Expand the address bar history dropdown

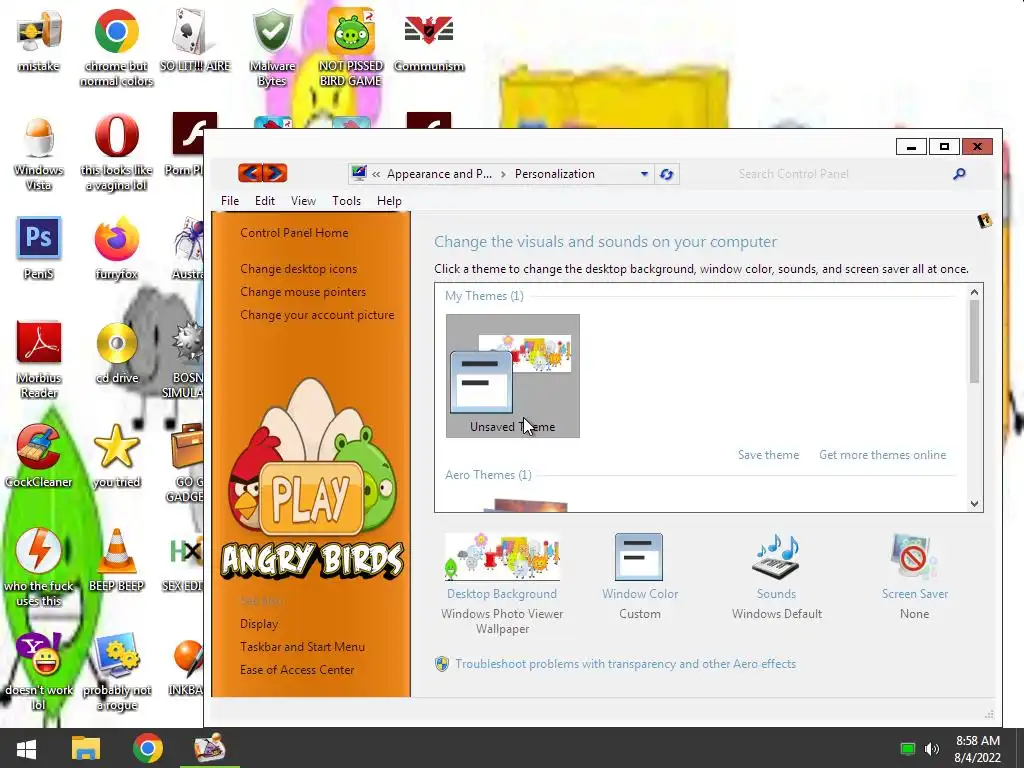click(x=644, y=174)
